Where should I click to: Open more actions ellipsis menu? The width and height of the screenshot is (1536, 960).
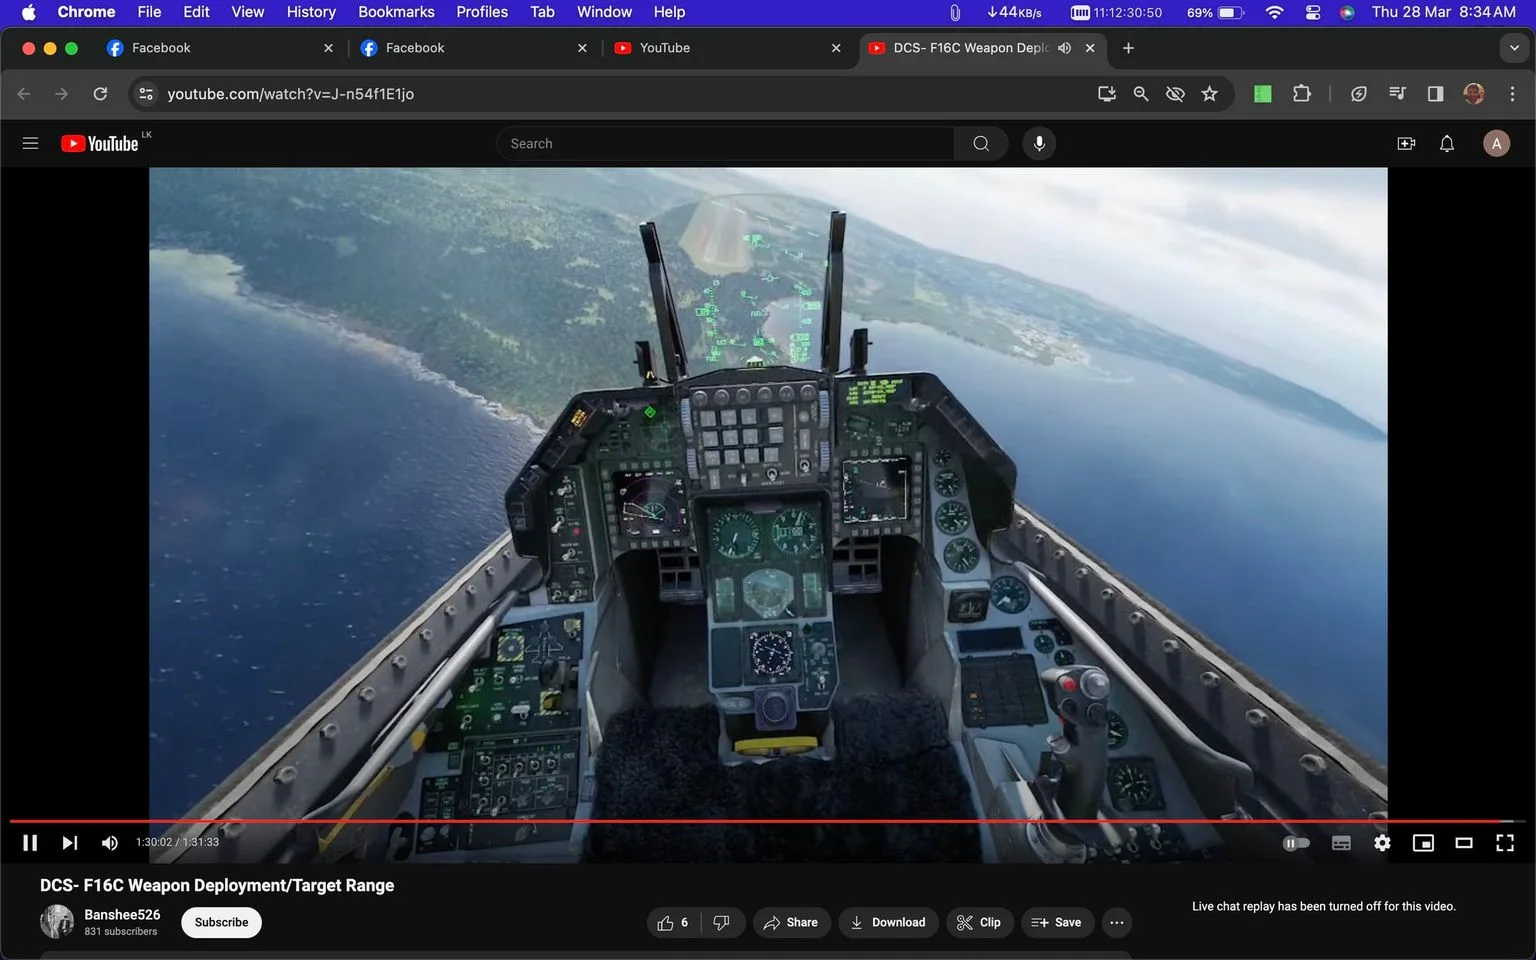[x=1117, y=922]
